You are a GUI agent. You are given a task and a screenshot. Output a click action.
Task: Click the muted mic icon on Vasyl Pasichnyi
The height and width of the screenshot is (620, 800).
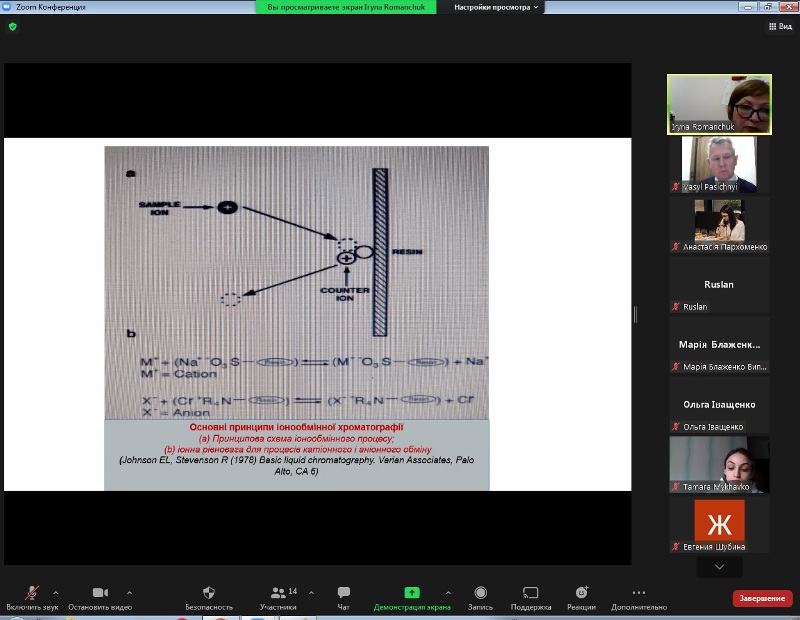pyautogui.click(x=676, y=187)
